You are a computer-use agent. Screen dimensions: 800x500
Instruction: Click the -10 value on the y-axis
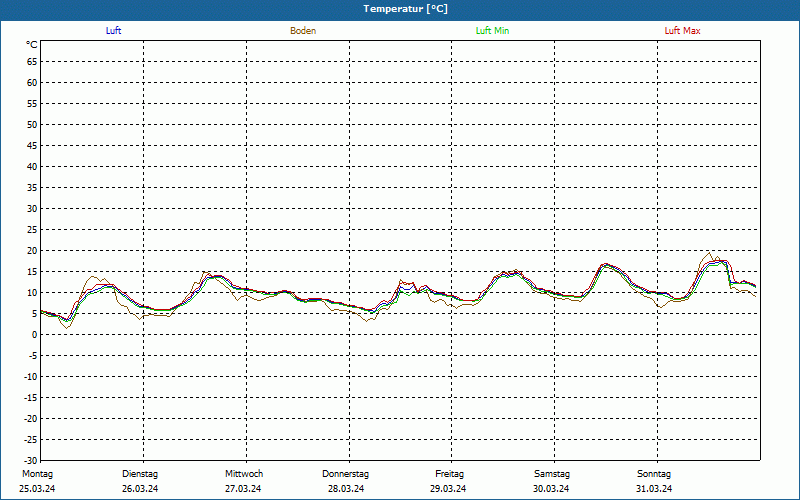pyautogui.click(x=31, y=377)
